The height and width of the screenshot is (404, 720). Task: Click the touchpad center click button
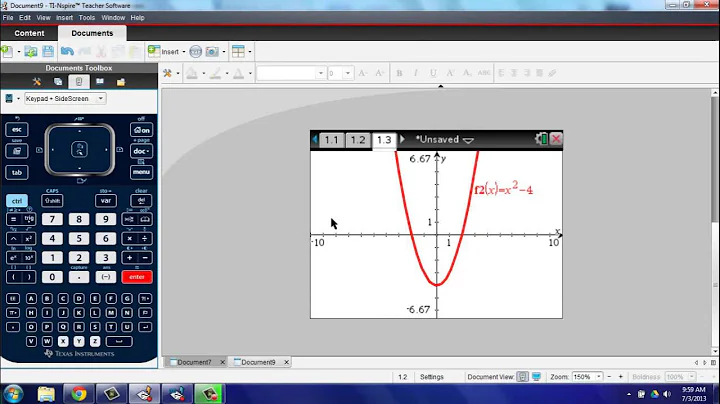pyautogui.click(x=79, y=149)
